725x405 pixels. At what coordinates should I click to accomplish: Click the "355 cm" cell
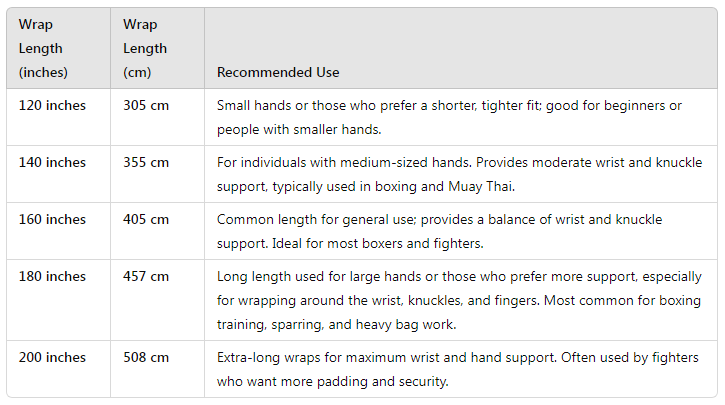[x=145, y=162]
